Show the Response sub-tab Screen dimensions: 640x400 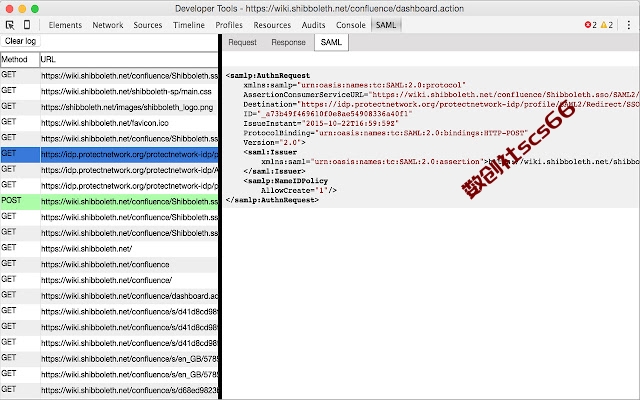click(289, 42)
